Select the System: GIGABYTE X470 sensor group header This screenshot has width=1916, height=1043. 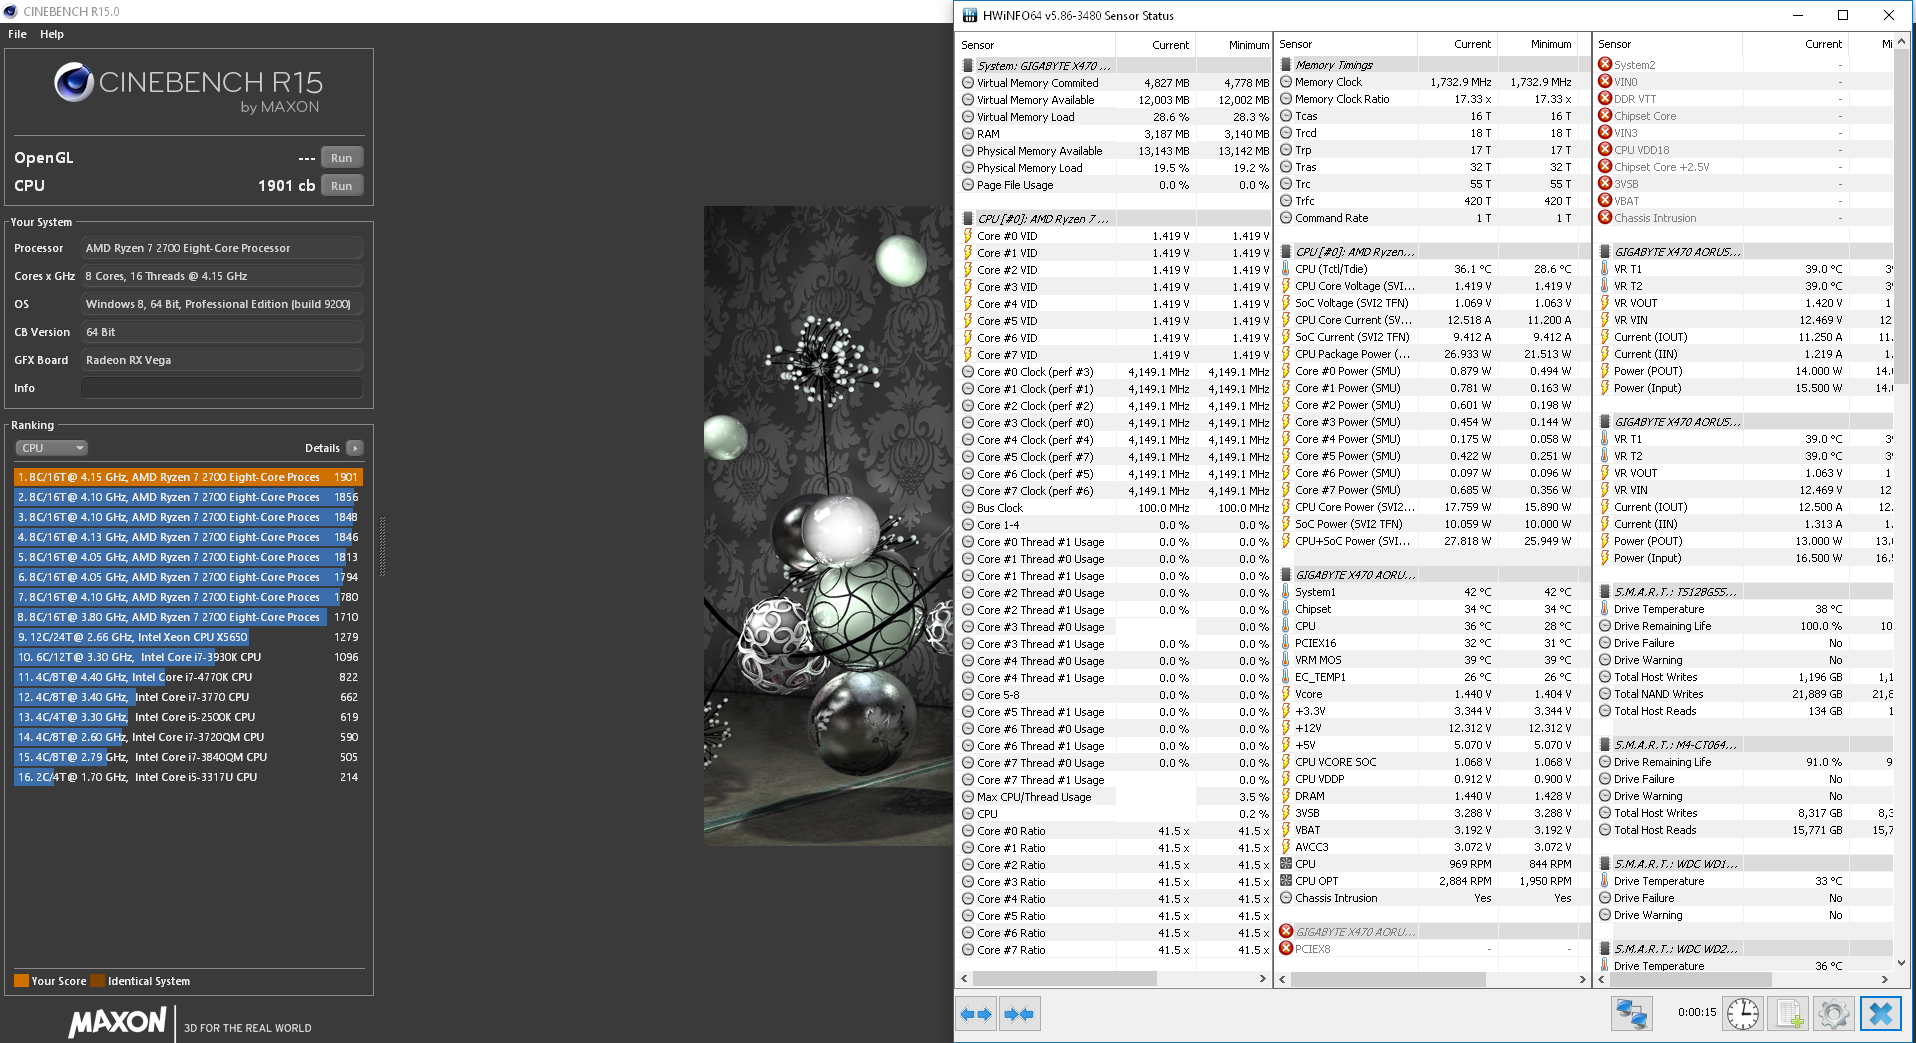point(1115,66)
